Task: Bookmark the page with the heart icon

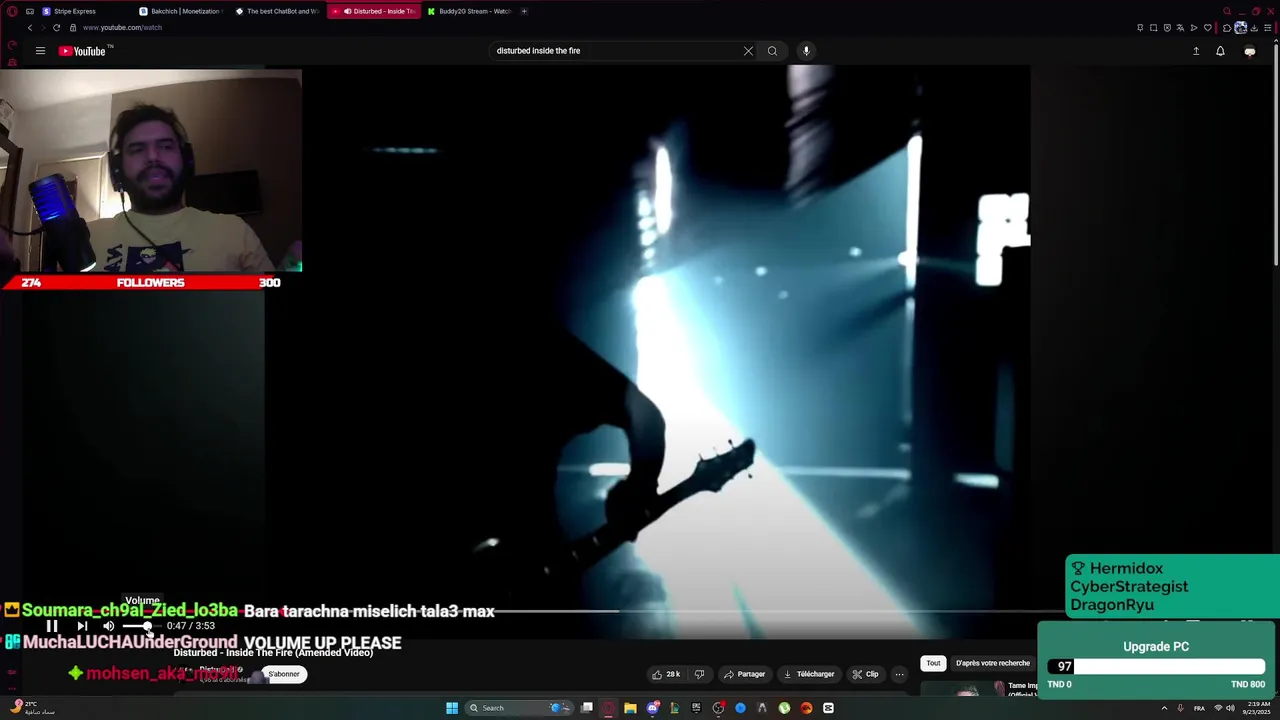Action: point(1207,28)
